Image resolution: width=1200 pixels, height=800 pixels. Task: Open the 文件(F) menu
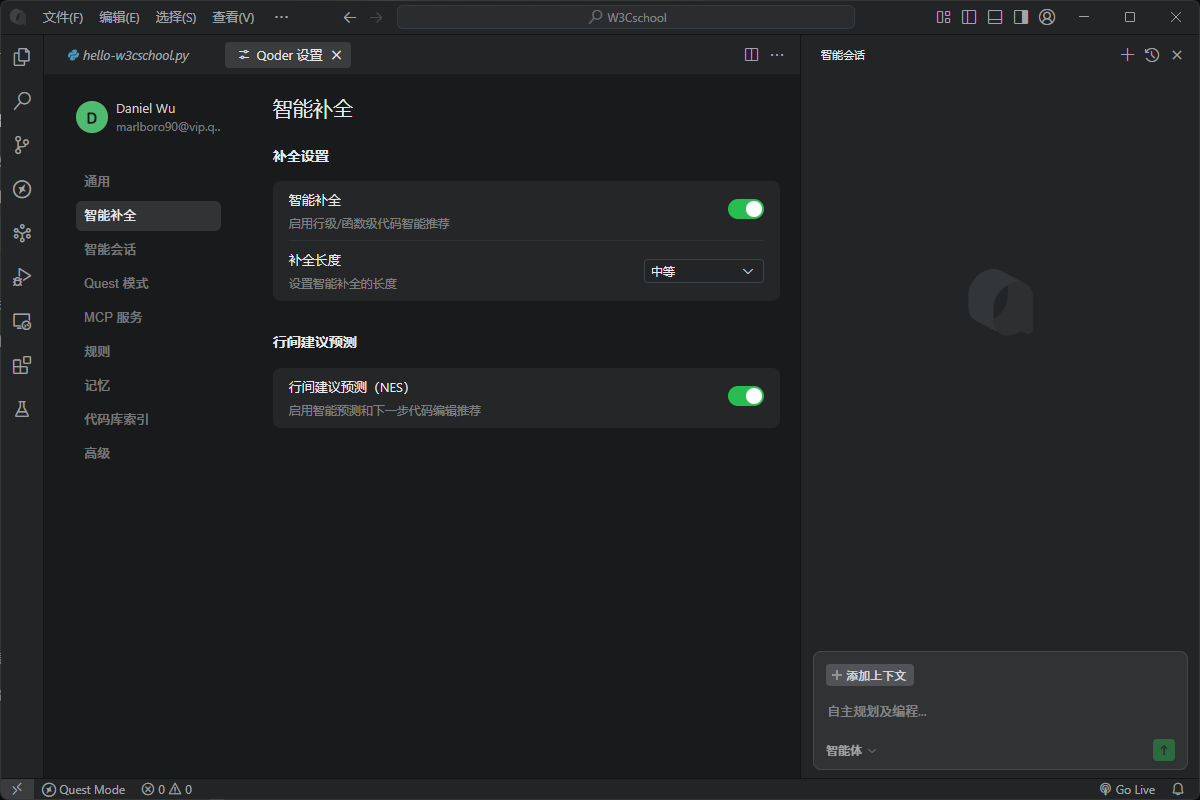click(63, 17)
